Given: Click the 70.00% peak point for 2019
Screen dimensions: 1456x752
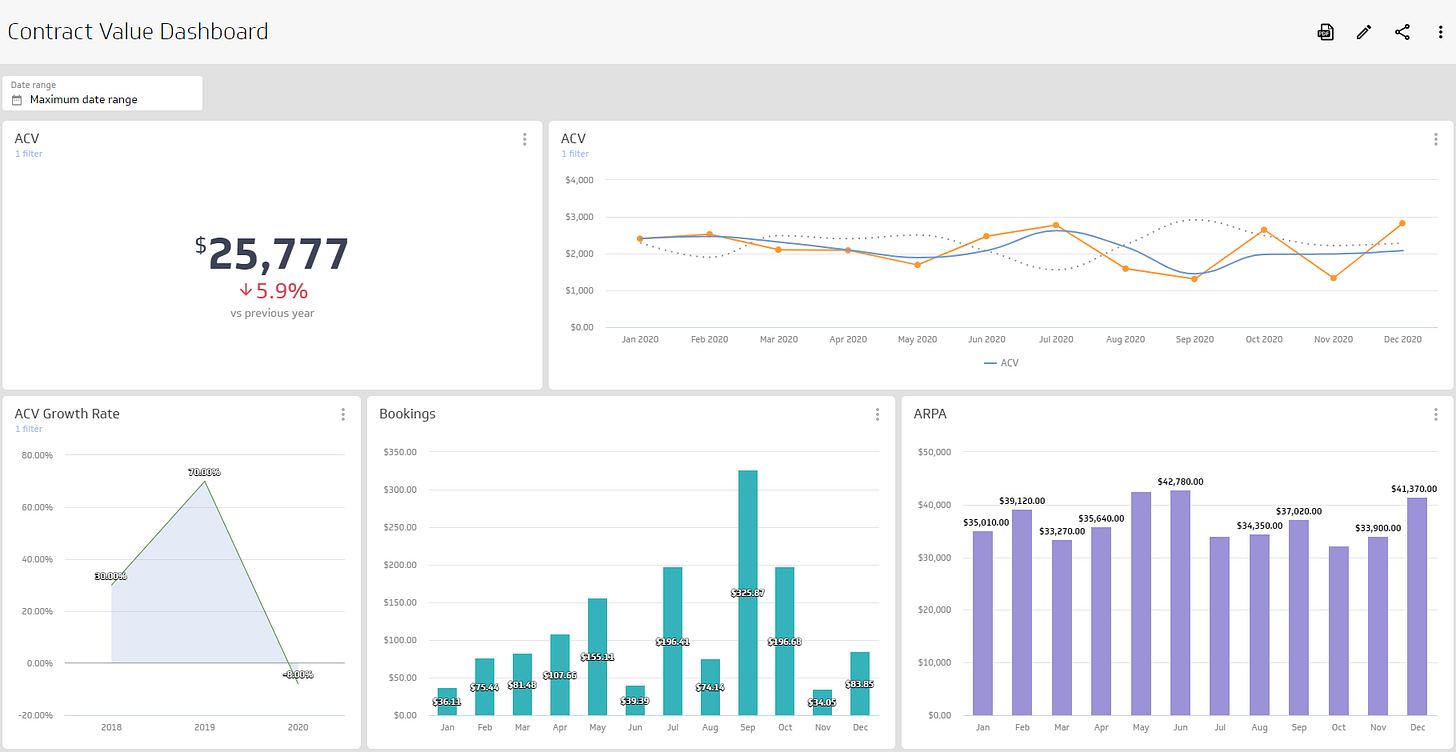Looking at the screenshot, I should point(205,480).
